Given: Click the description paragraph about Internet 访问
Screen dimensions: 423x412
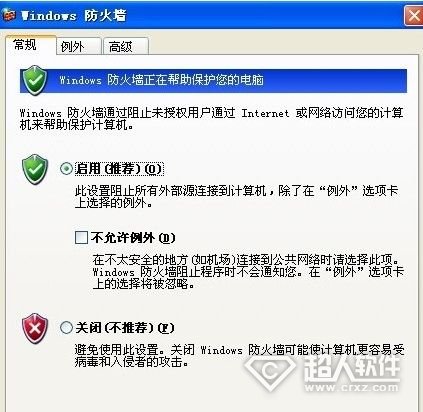Looking at the screenshot, I should 211,119.
